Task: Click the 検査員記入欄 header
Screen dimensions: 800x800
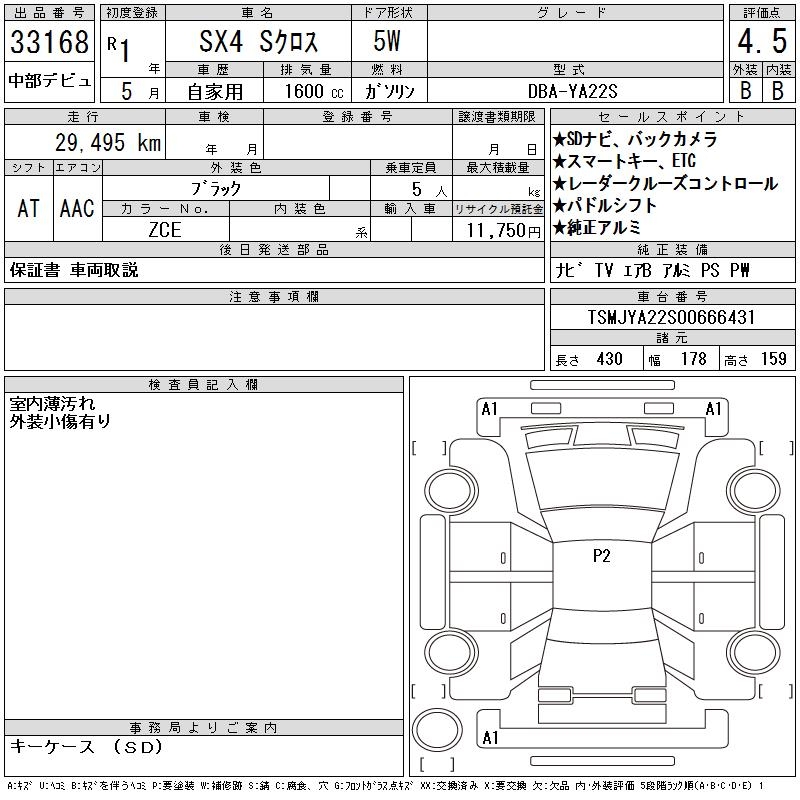Action: pos(203,384)
